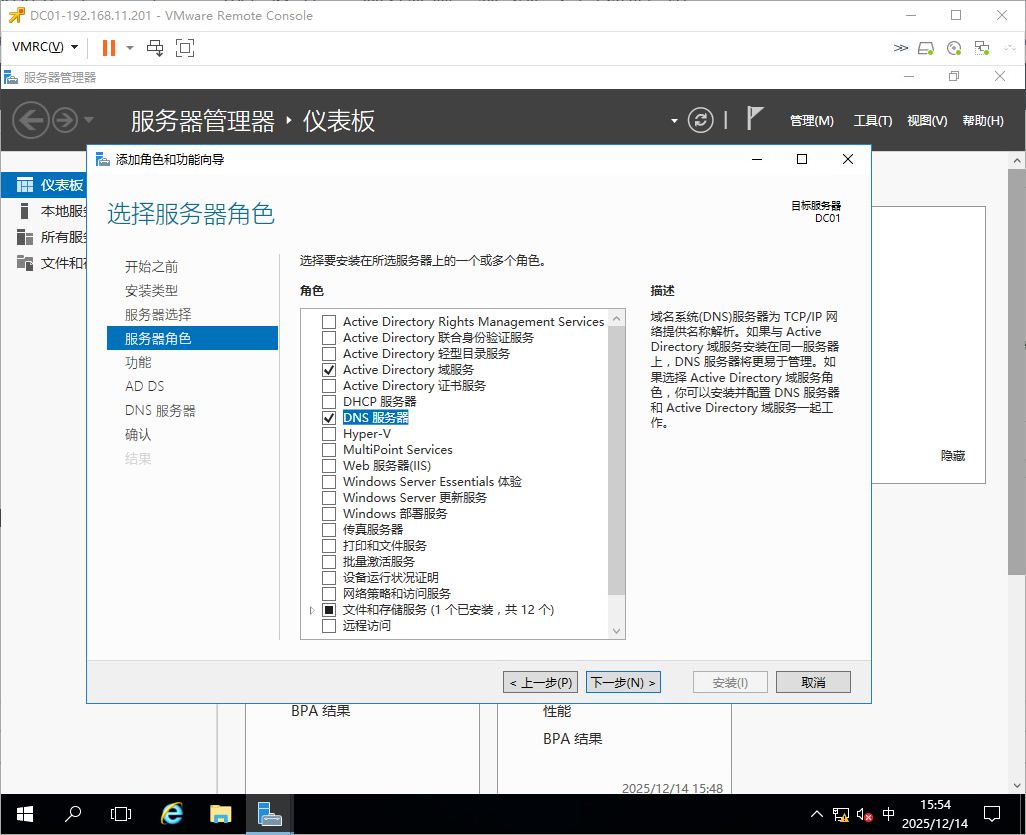The height and width of the screenshot is (835, 1026).
Task: Click file and storage services sidebar icon
Action: coord(24,263)
